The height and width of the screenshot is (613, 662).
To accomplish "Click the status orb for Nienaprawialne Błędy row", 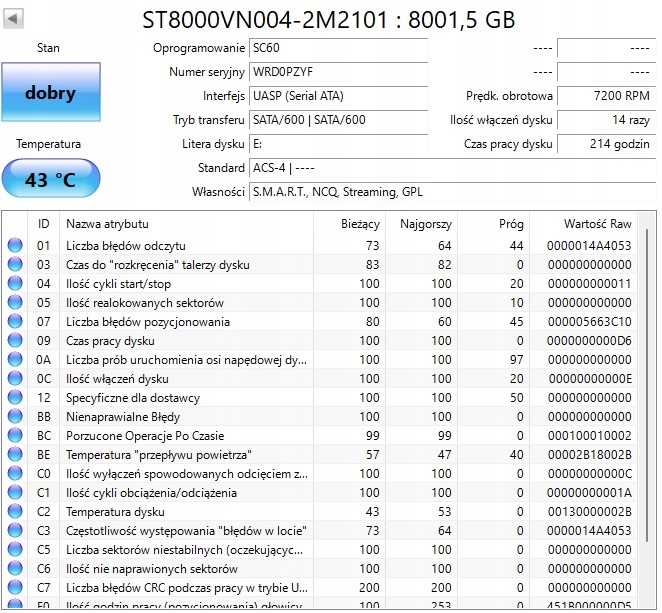I will click(15, 417).
